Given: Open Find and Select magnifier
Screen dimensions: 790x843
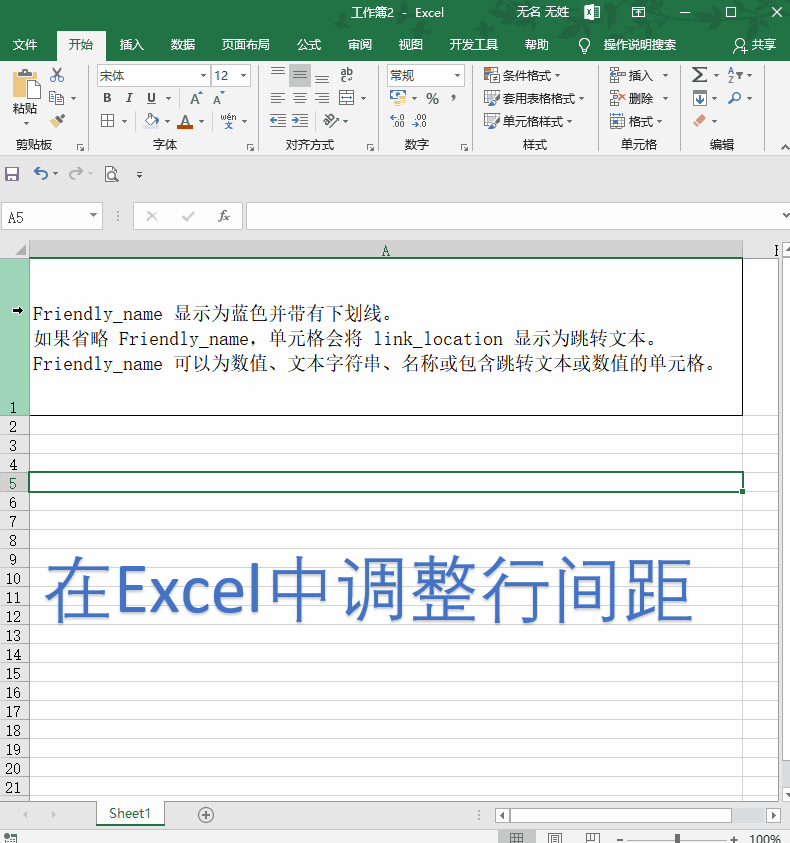Looking at the screenshot, I should click(740, 98).
